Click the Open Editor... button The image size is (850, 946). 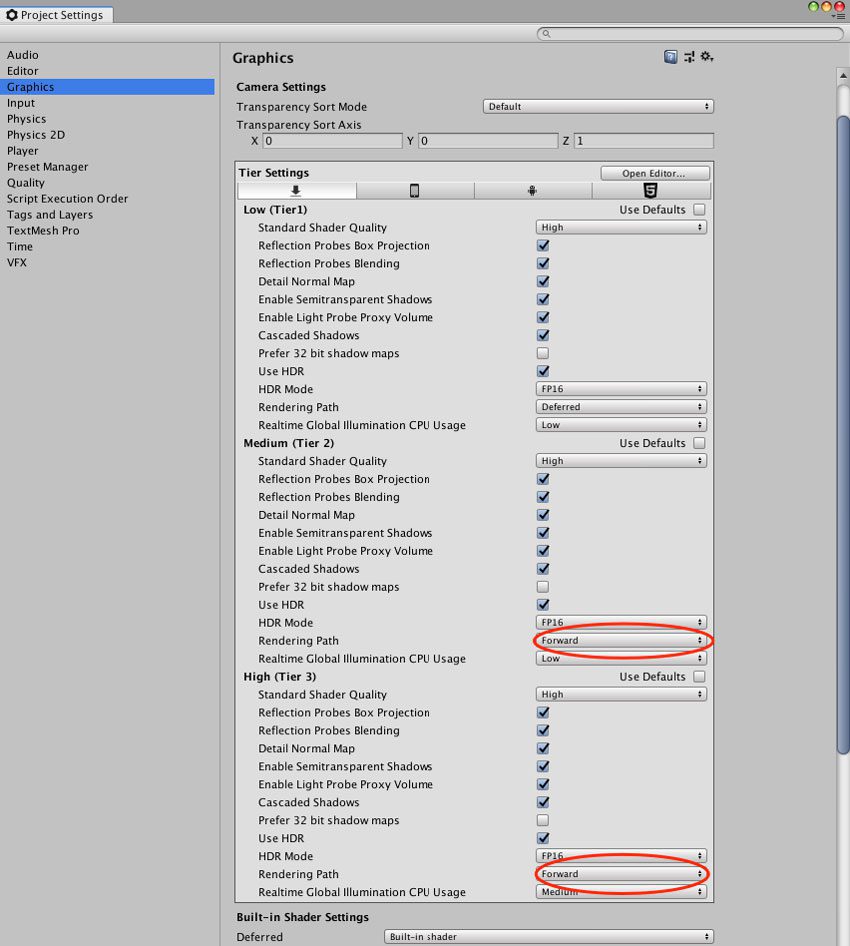[x=655, y=173]
